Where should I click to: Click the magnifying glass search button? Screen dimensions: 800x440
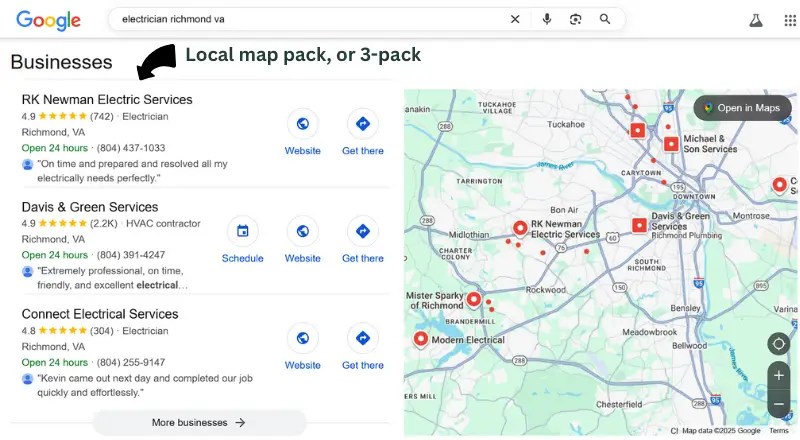(605, 19)
